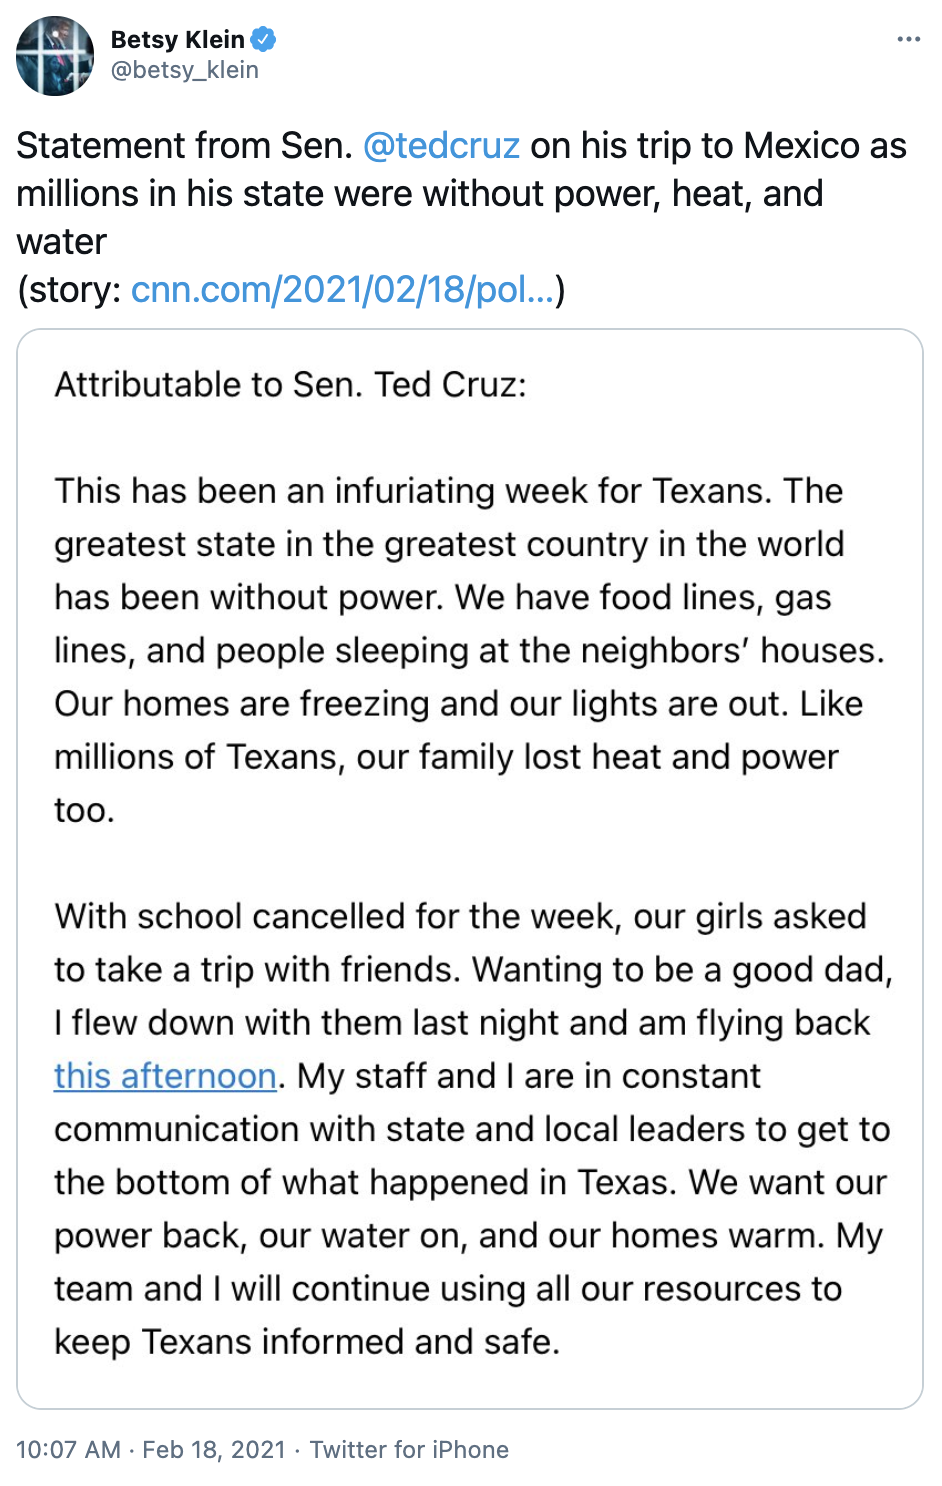Click the Feb 18, 2021 date
Viewport: 942px width, 1486px height.
pyautogui.click(x=214, y=1450)
